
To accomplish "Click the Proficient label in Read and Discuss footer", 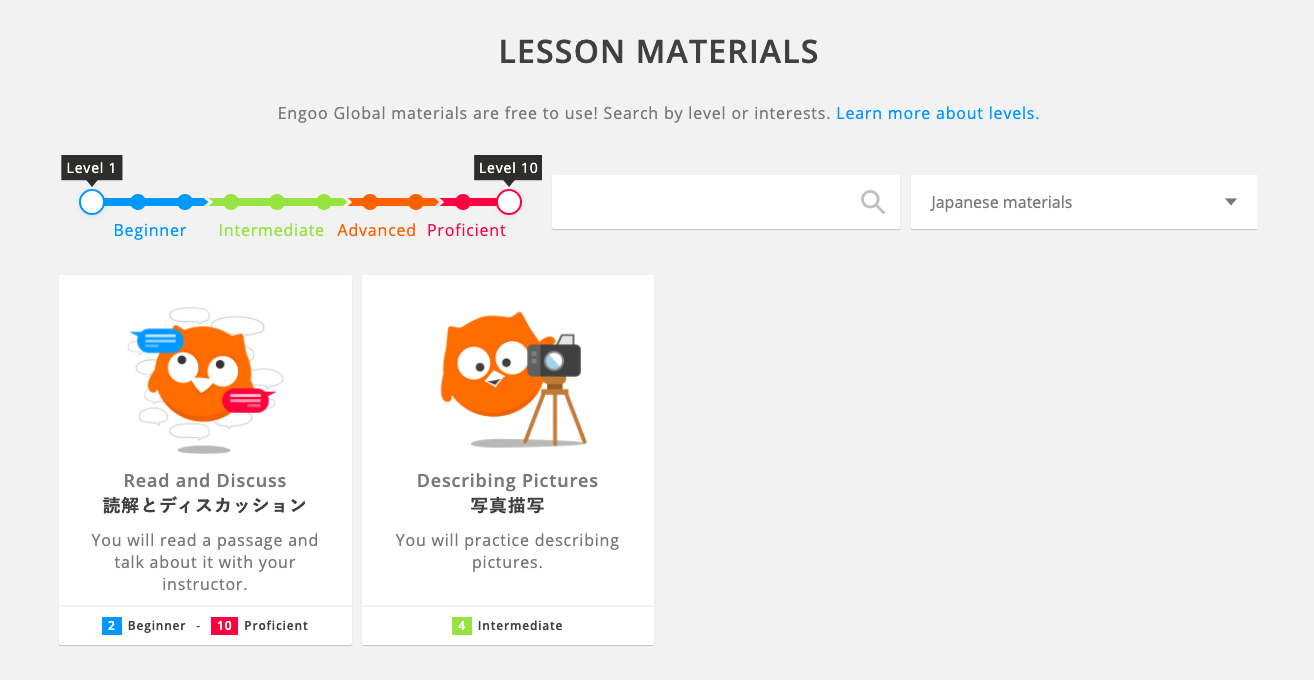I will 276,626.
